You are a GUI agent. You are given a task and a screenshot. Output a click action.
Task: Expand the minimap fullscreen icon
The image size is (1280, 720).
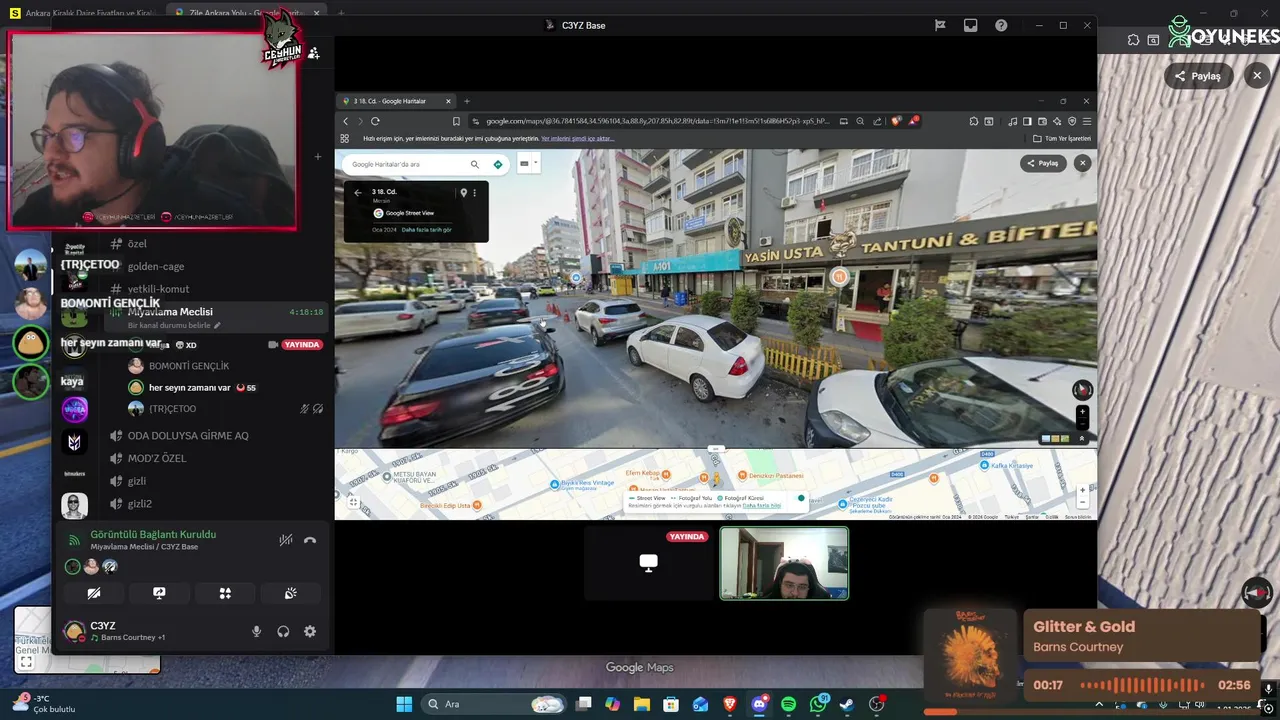[x=353, y=503]
